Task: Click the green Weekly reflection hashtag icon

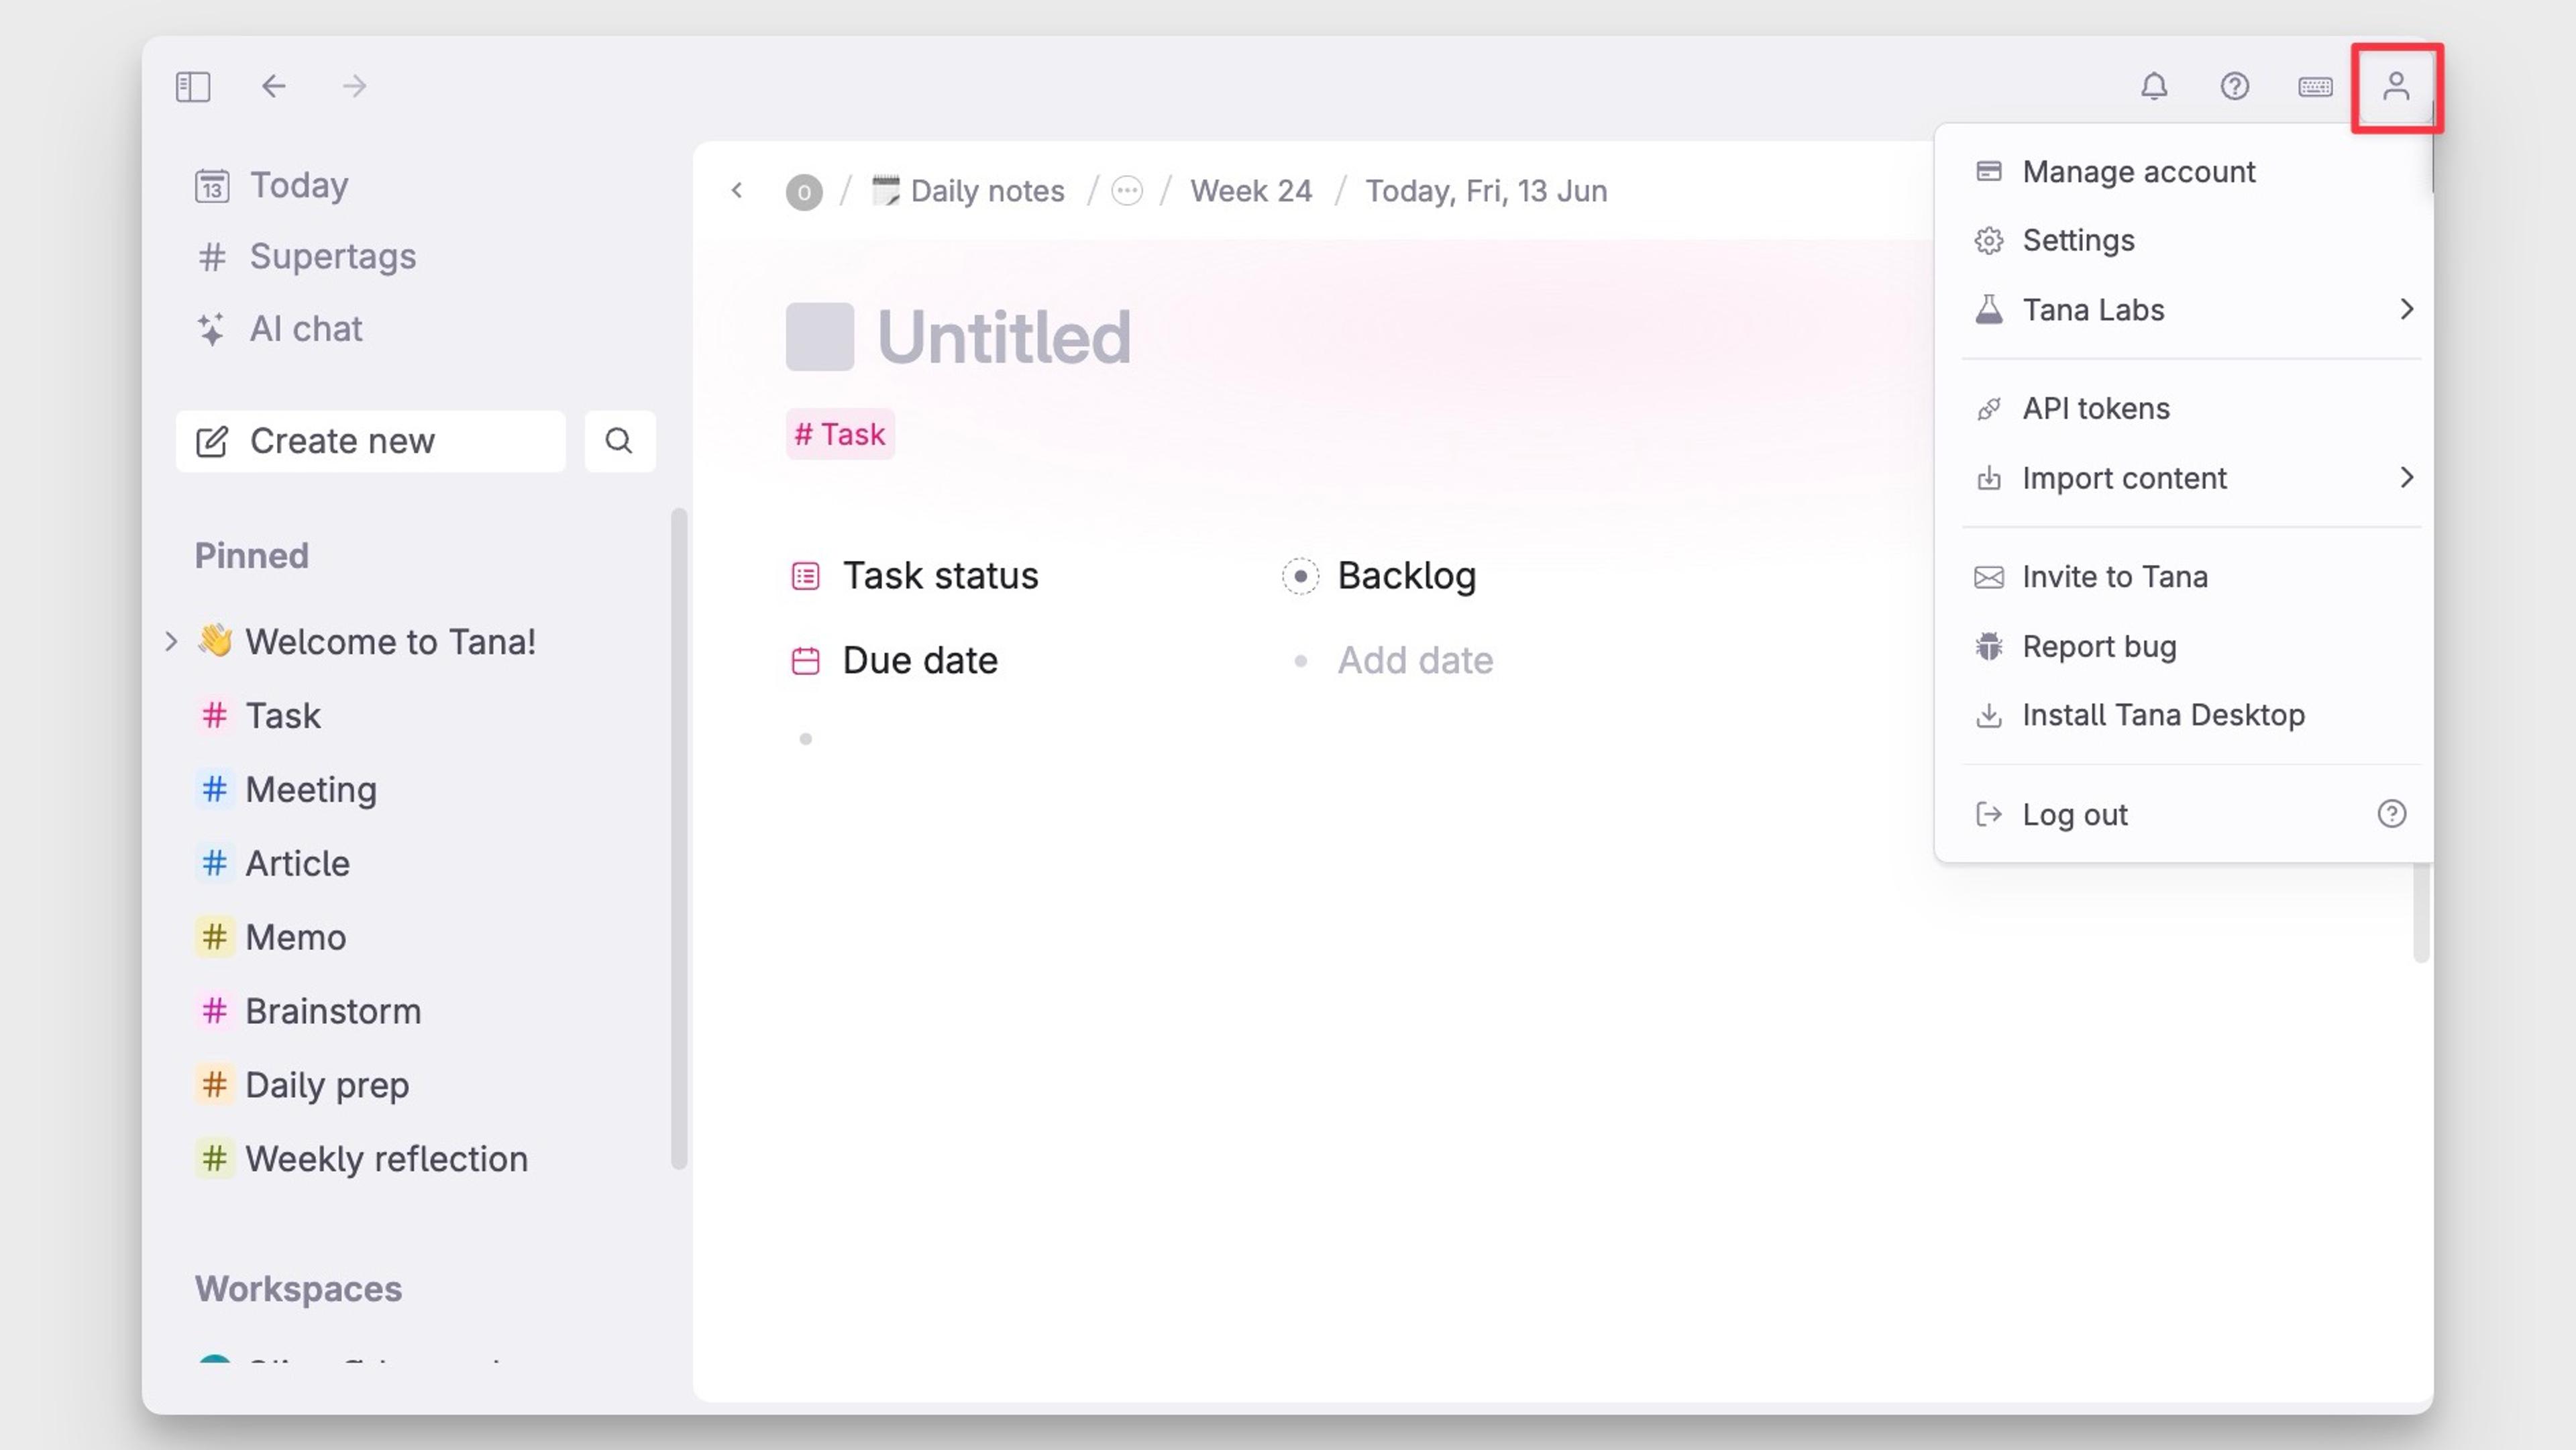Action: tap(214, 1159)
